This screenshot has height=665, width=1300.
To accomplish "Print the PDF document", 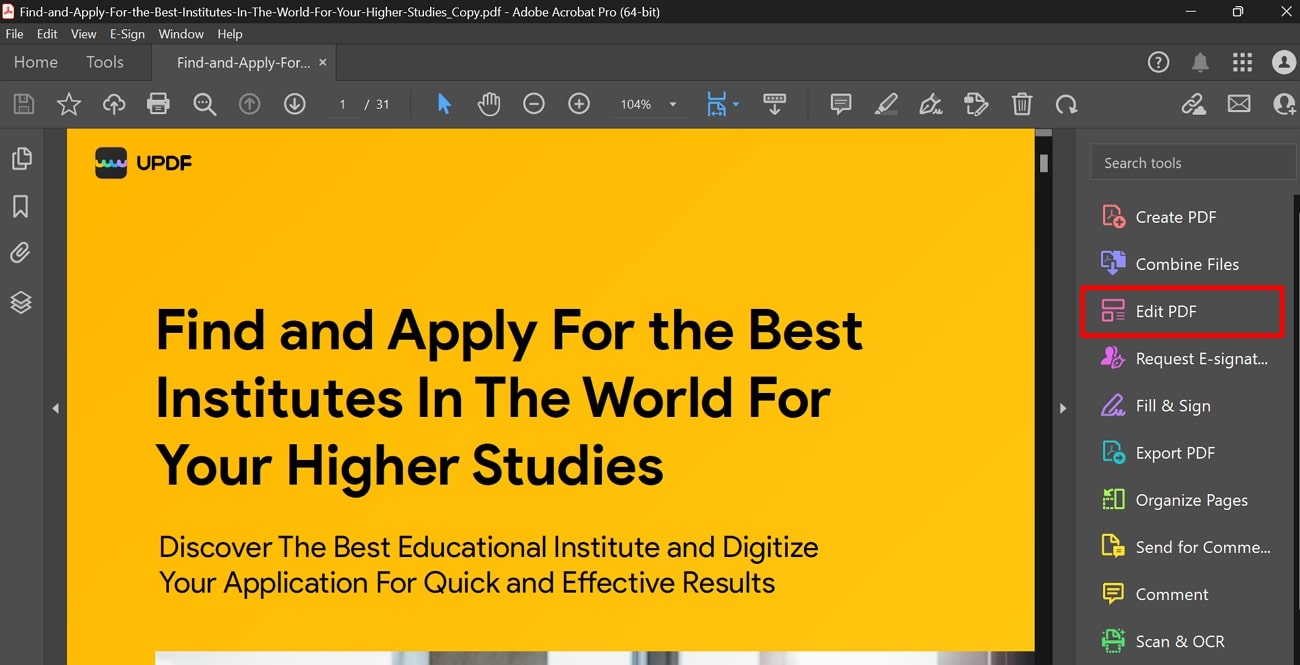I will coord(158,103).
